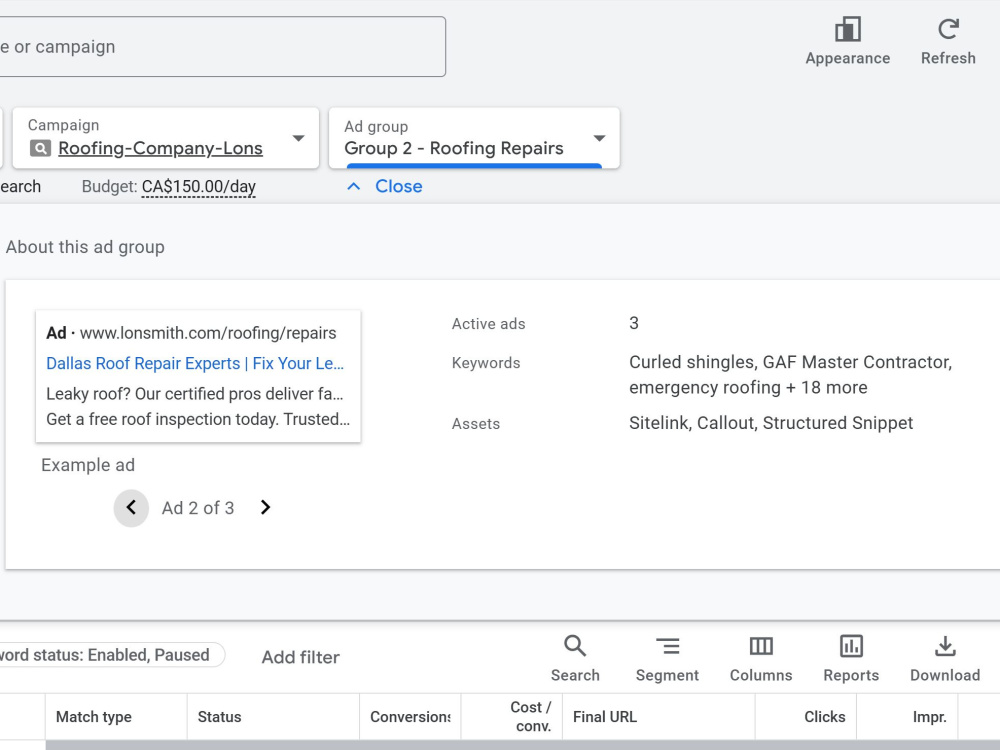Sort by the Clicks column header
The width and height of the screenshot is (1000, 750).
point(825,717)
